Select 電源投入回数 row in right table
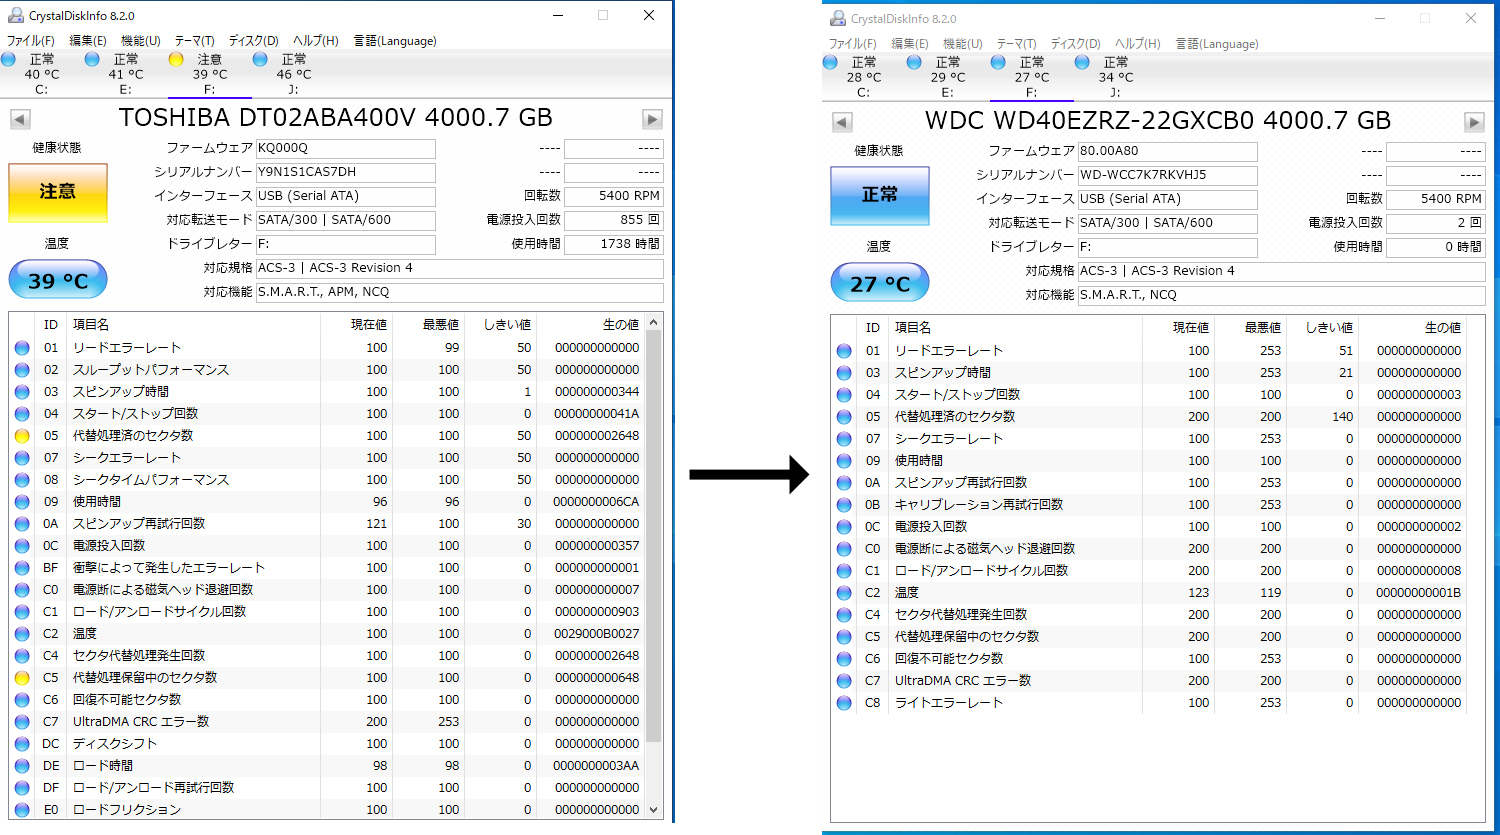This screenshot has width=1500, height=835. point(1149,527)
